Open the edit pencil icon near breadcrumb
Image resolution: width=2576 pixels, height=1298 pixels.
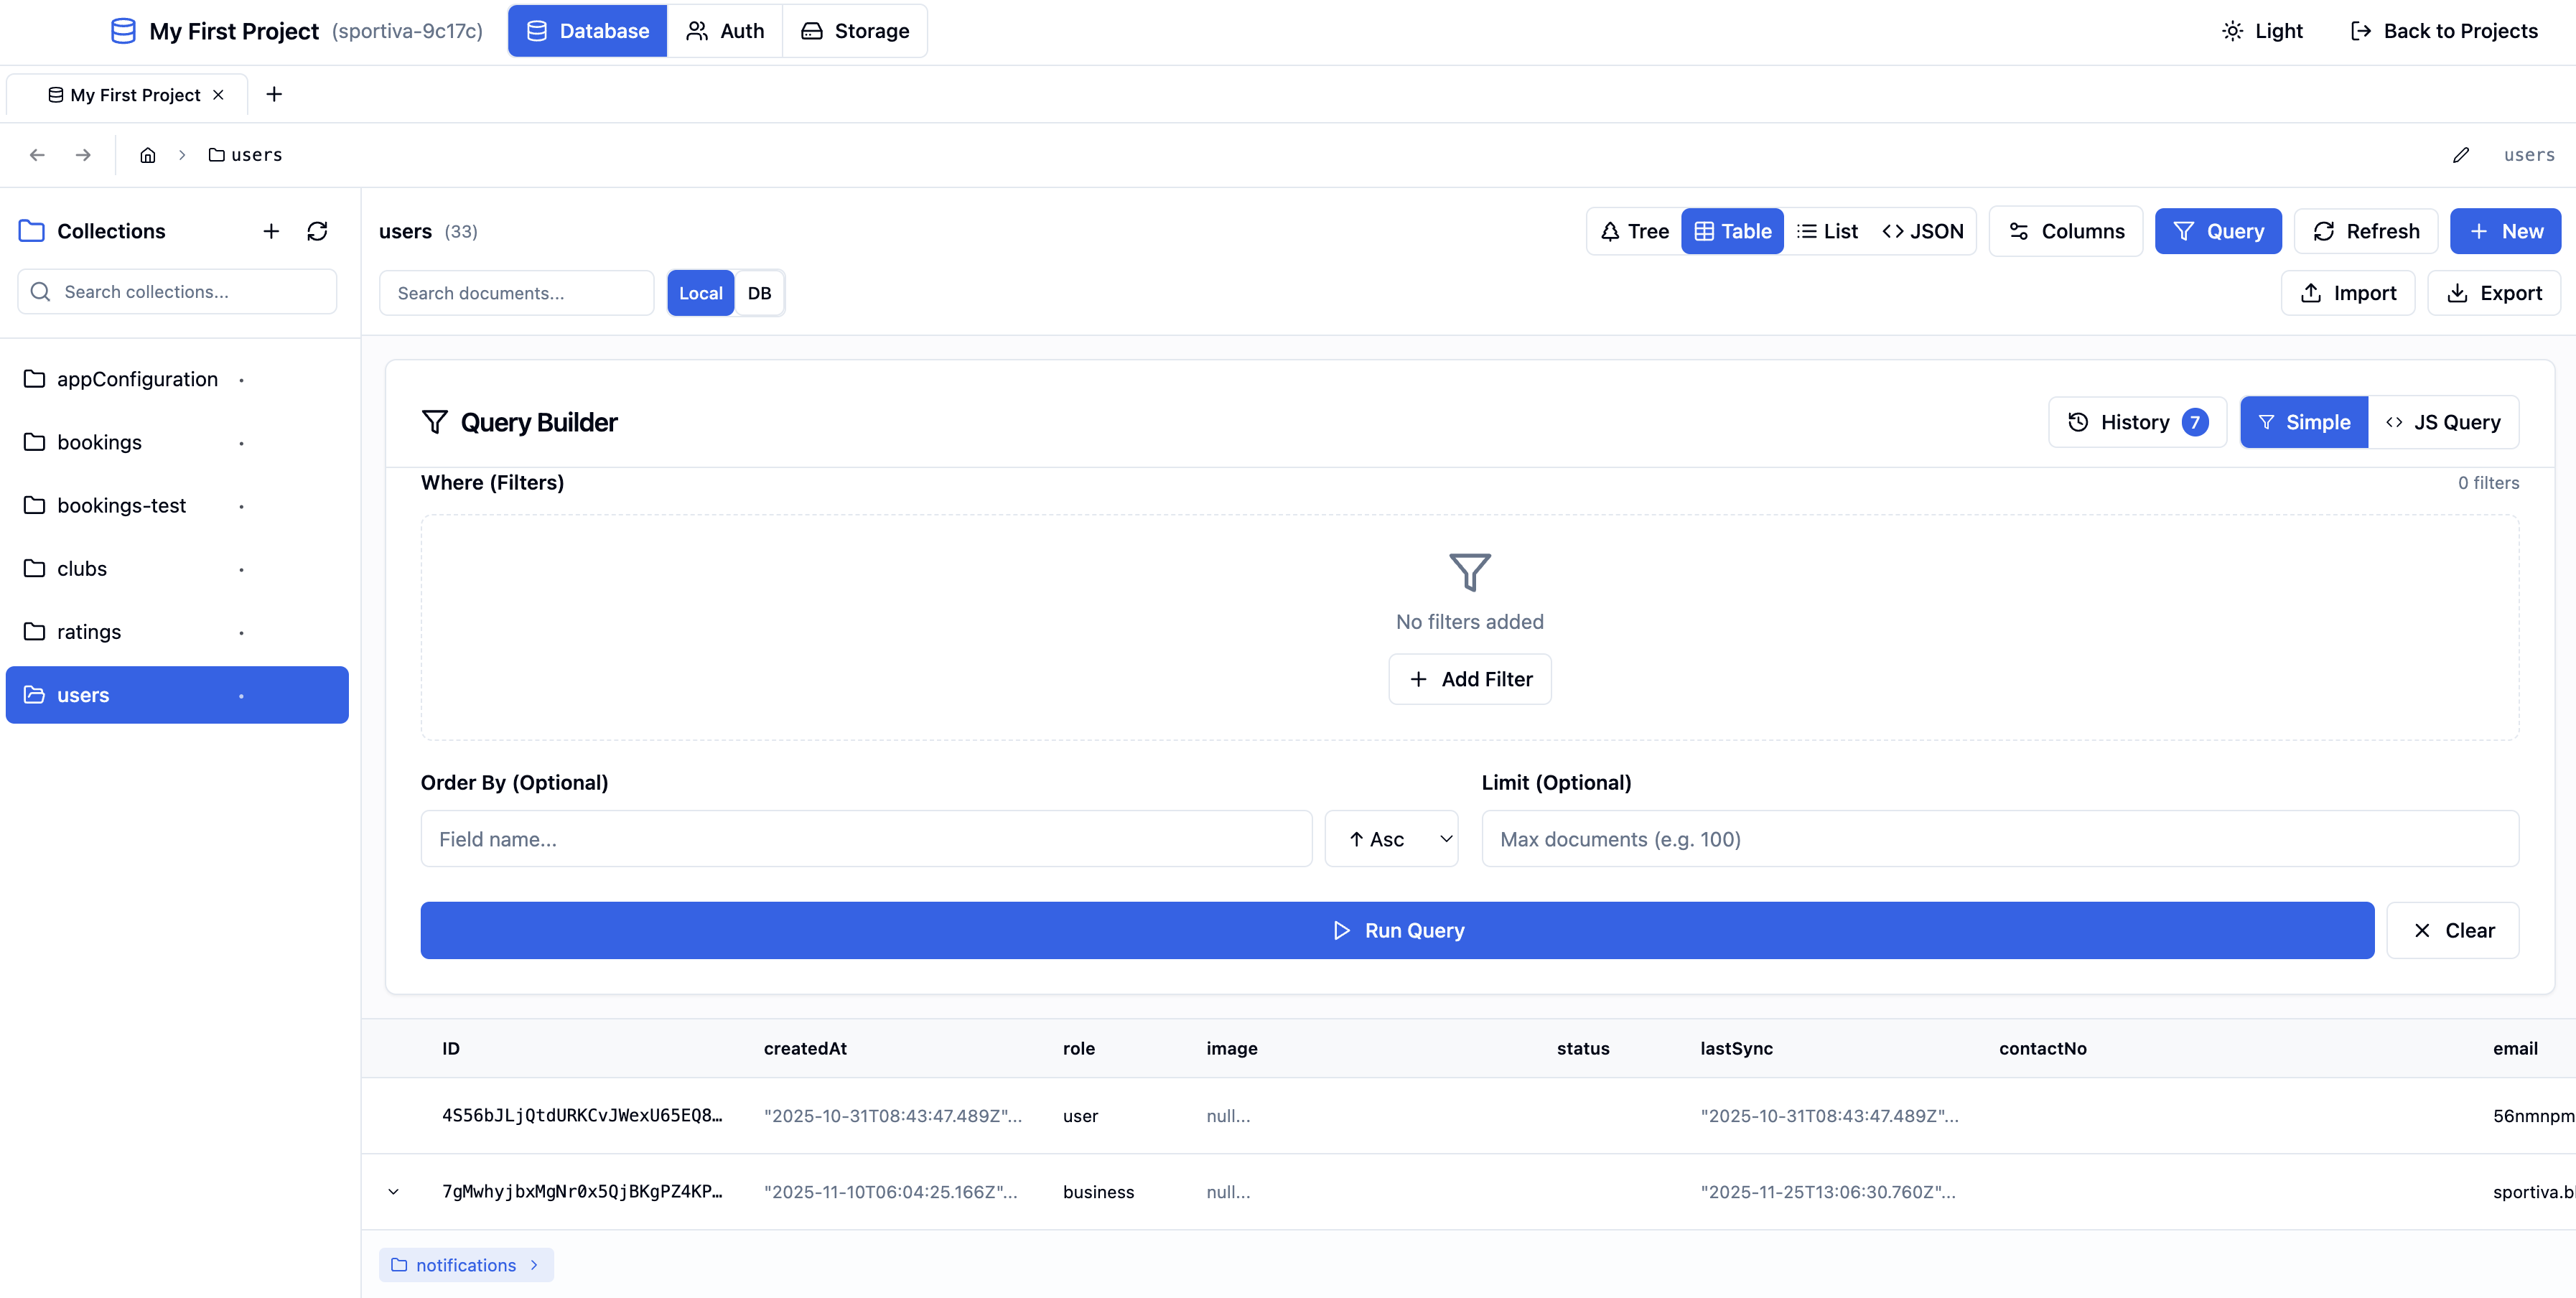point(2461,155)
